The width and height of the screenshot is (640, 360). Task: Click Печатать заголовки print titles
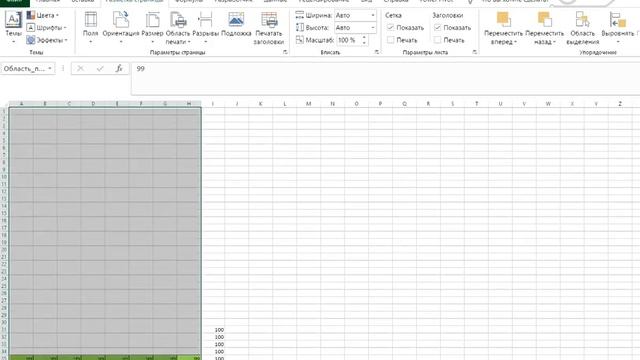point(269,28)
